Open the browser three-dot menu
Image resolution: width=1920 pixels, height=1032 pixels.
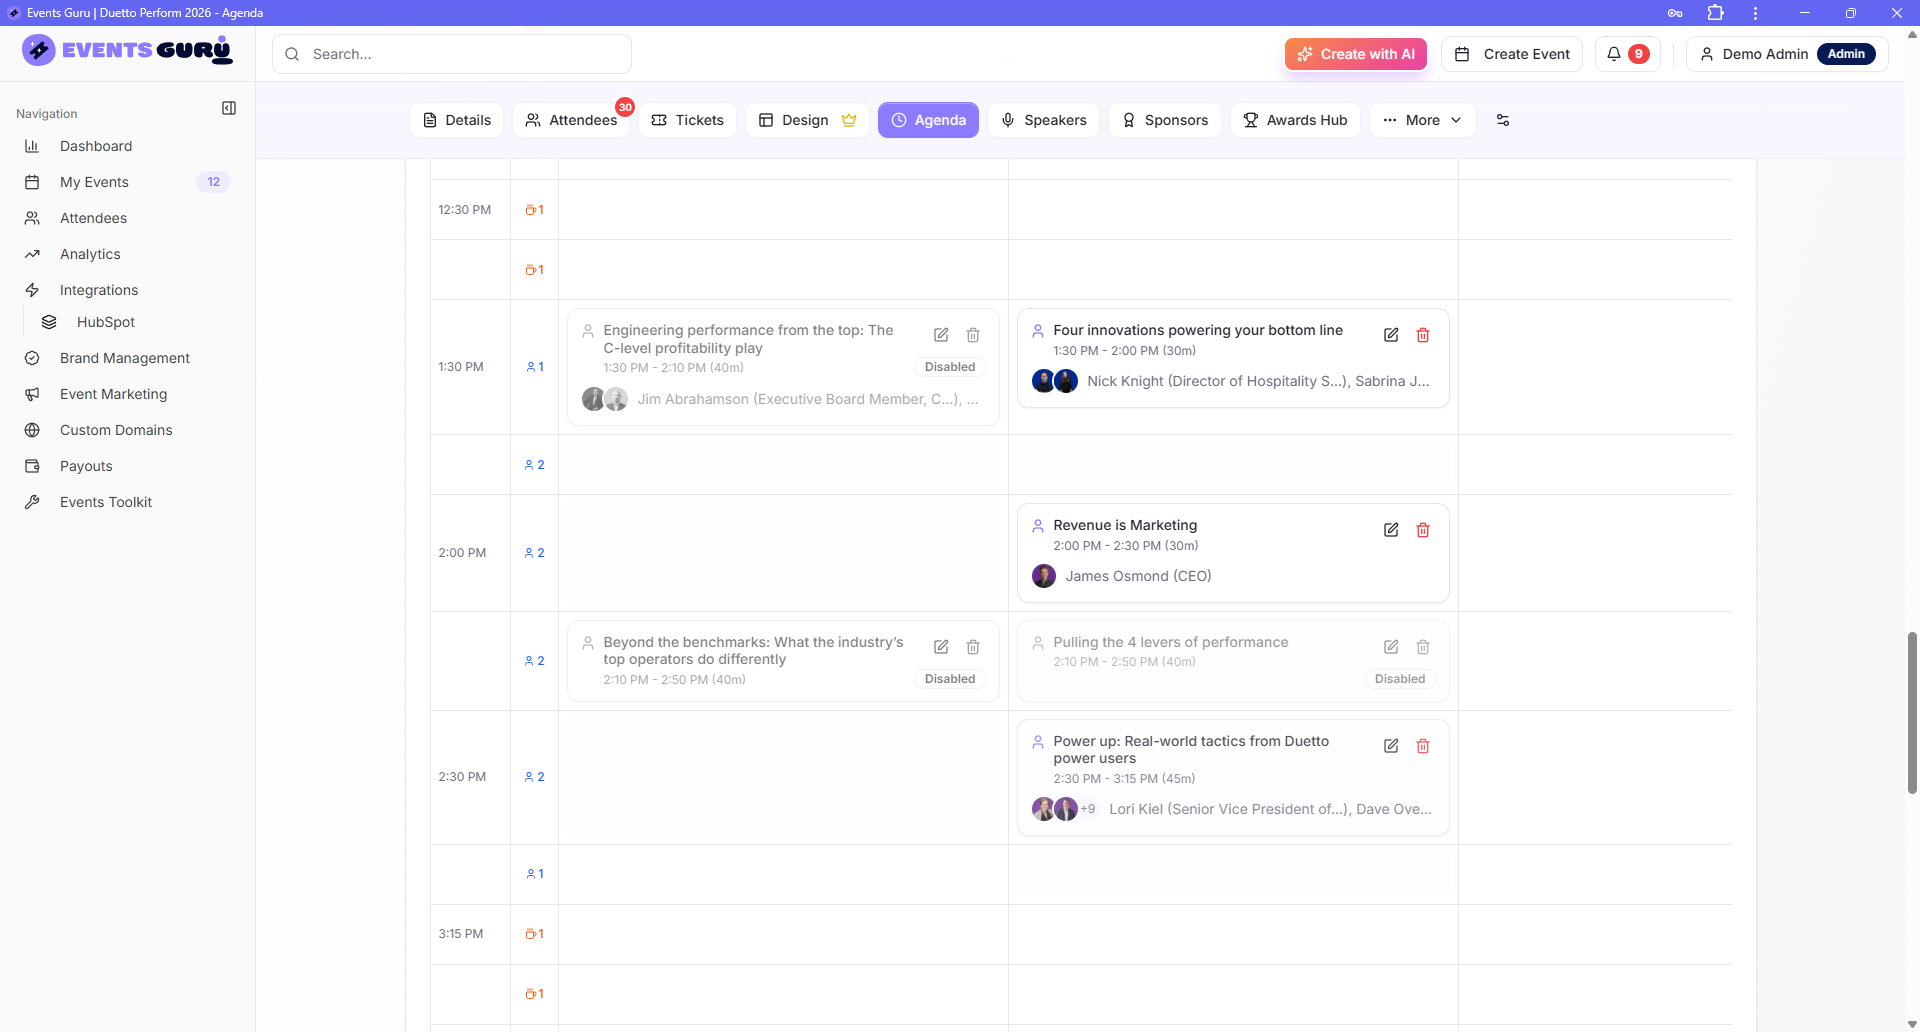1755,13
